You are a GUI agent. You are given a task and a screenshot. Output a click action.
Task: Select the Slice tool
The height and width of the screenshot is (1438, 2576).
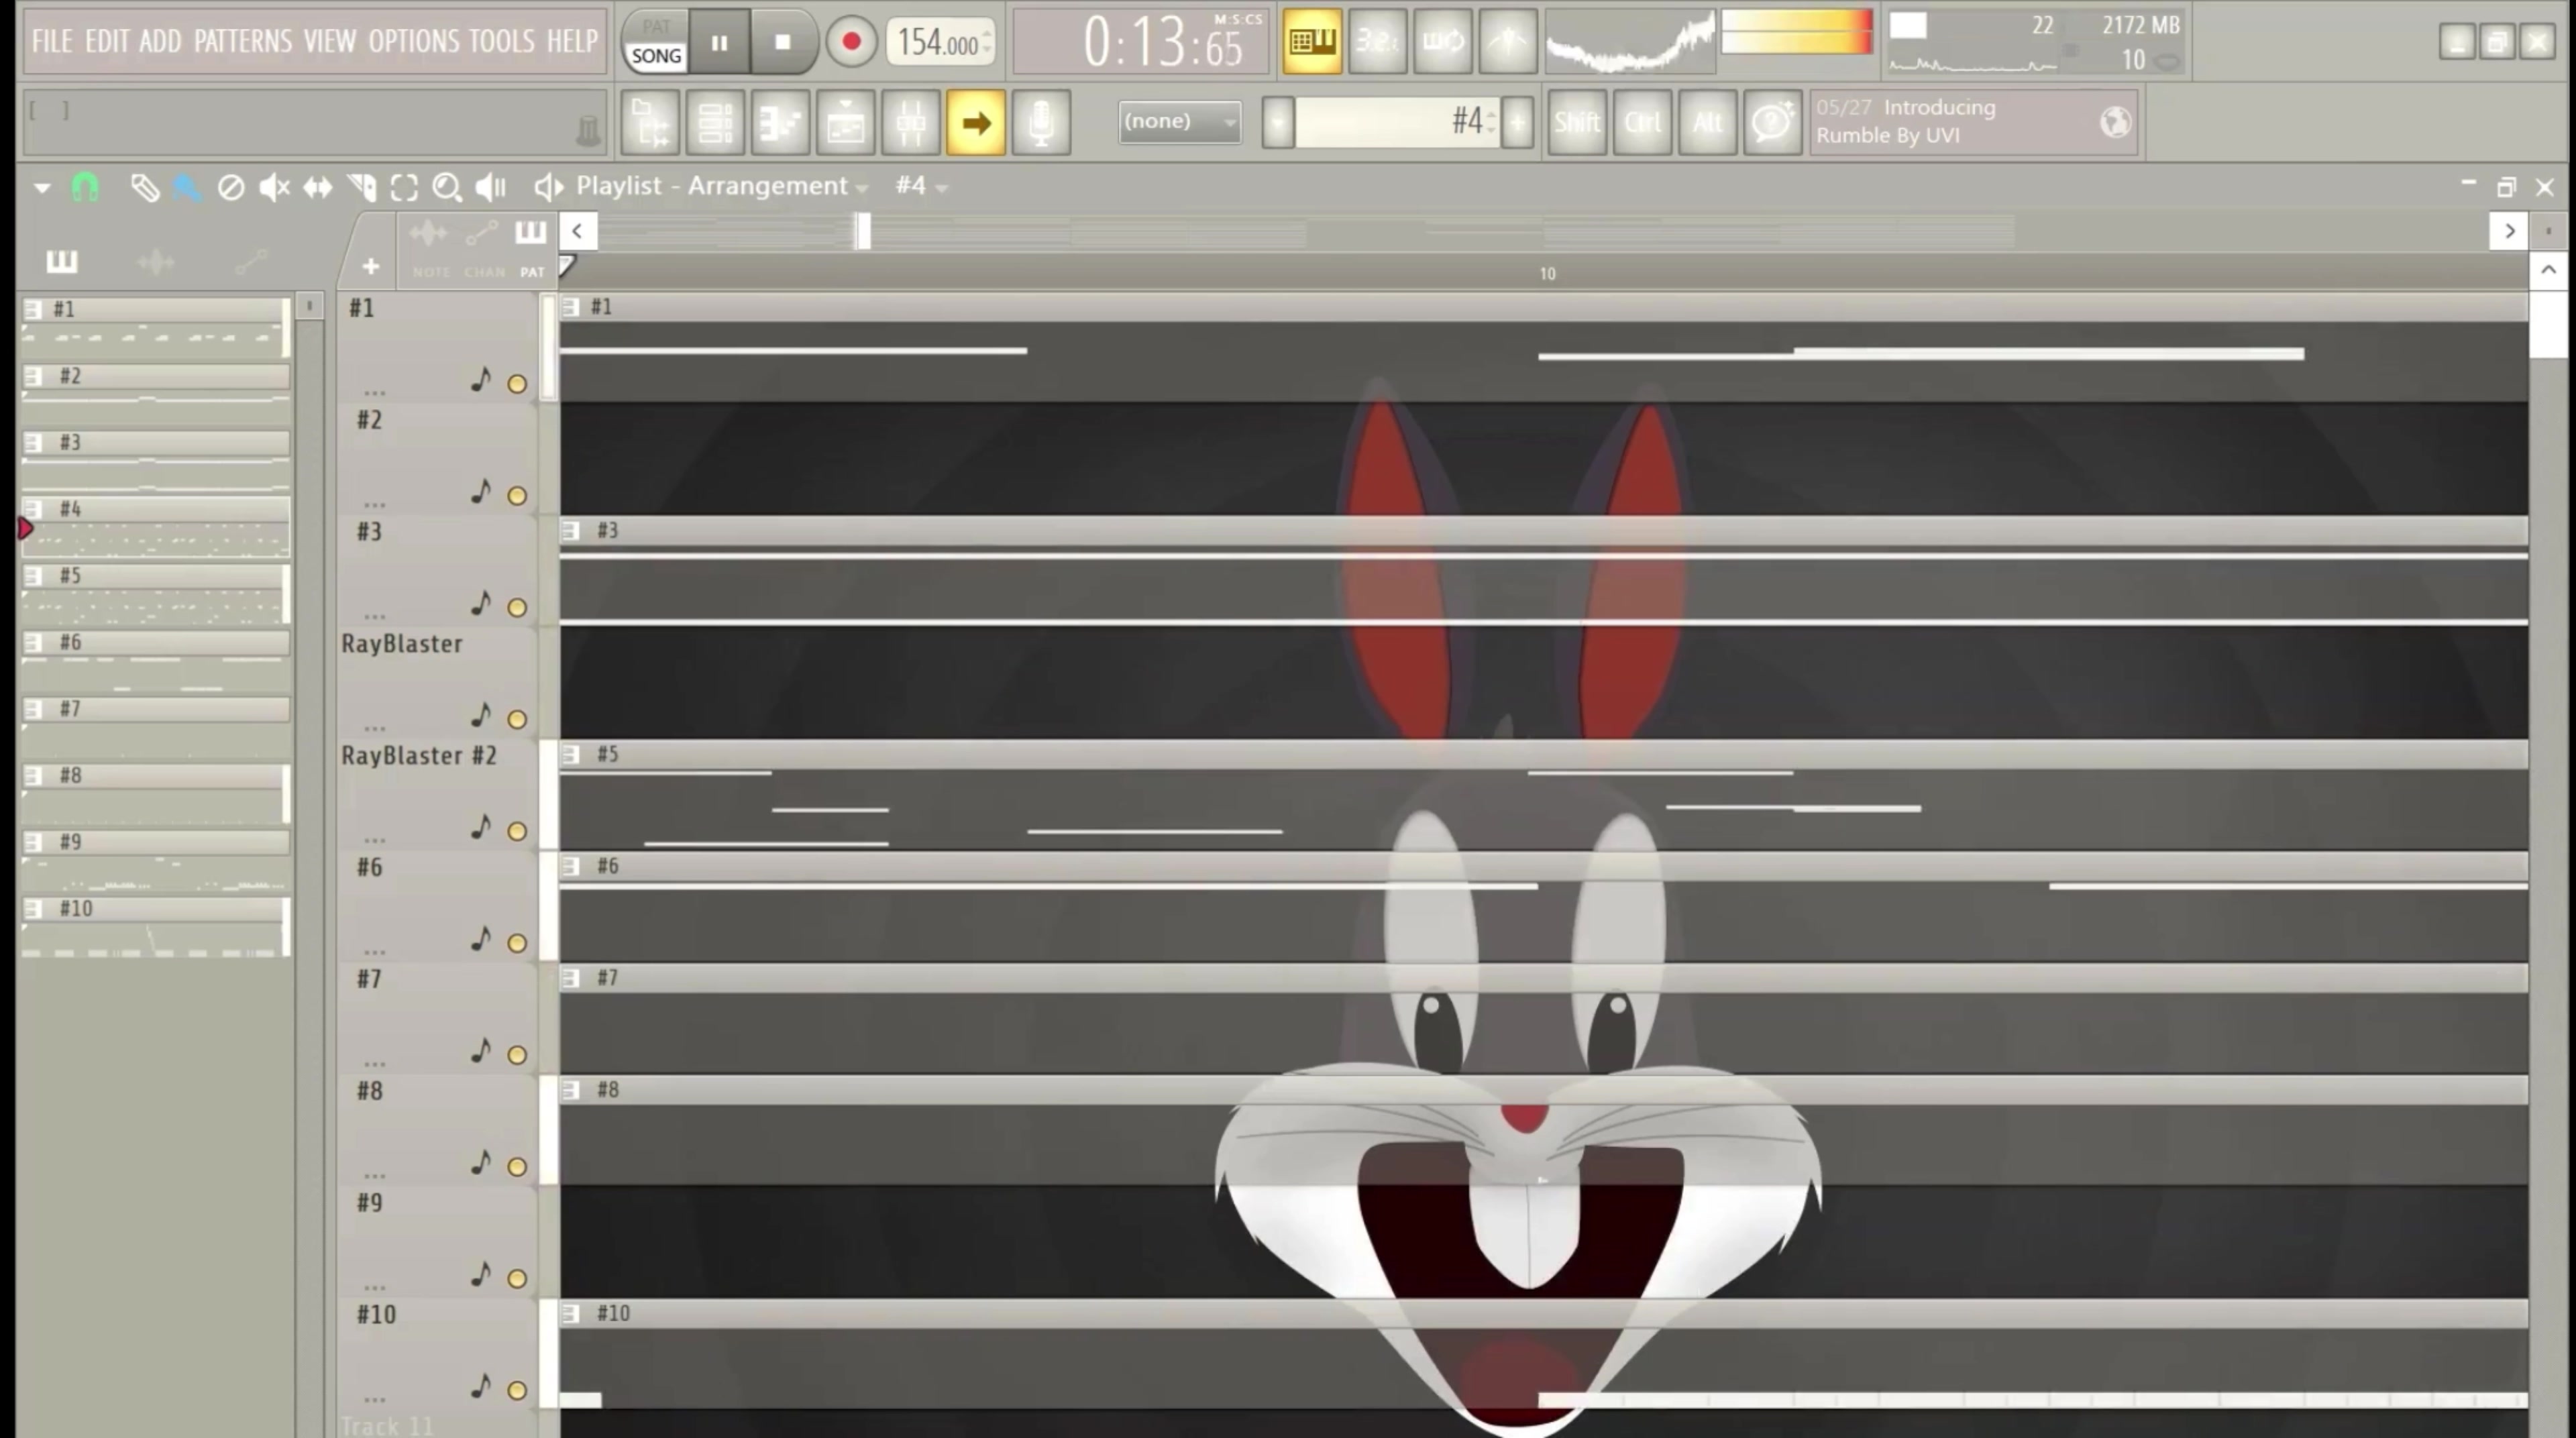362,187
